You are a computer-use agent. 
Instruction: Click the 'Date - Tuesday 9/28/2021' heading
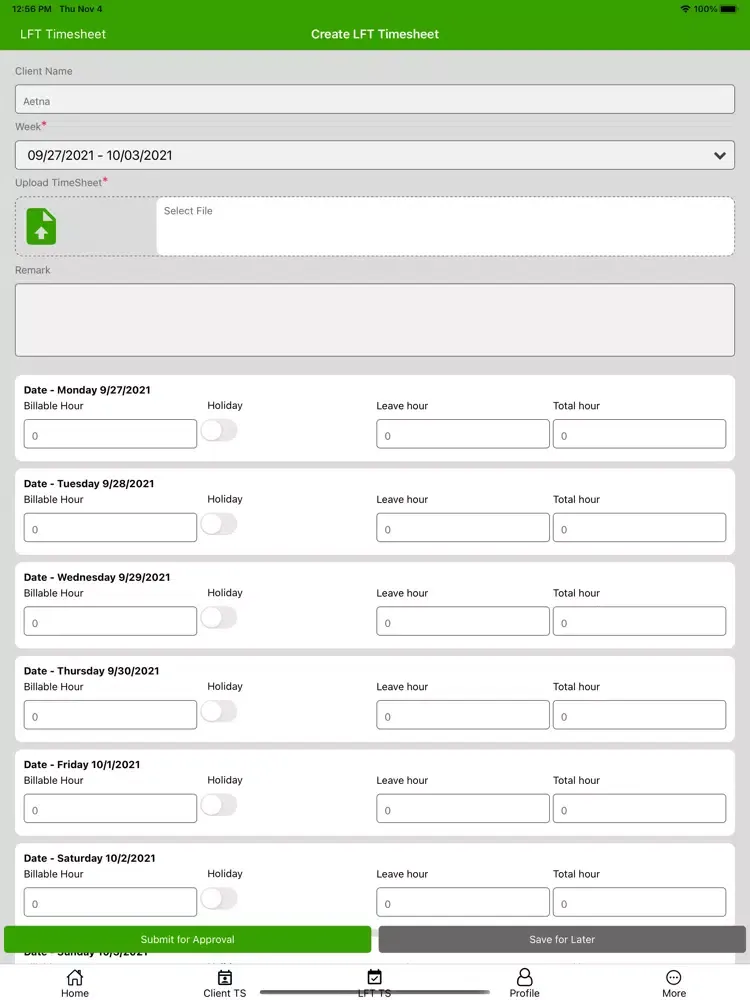point(89,483)
